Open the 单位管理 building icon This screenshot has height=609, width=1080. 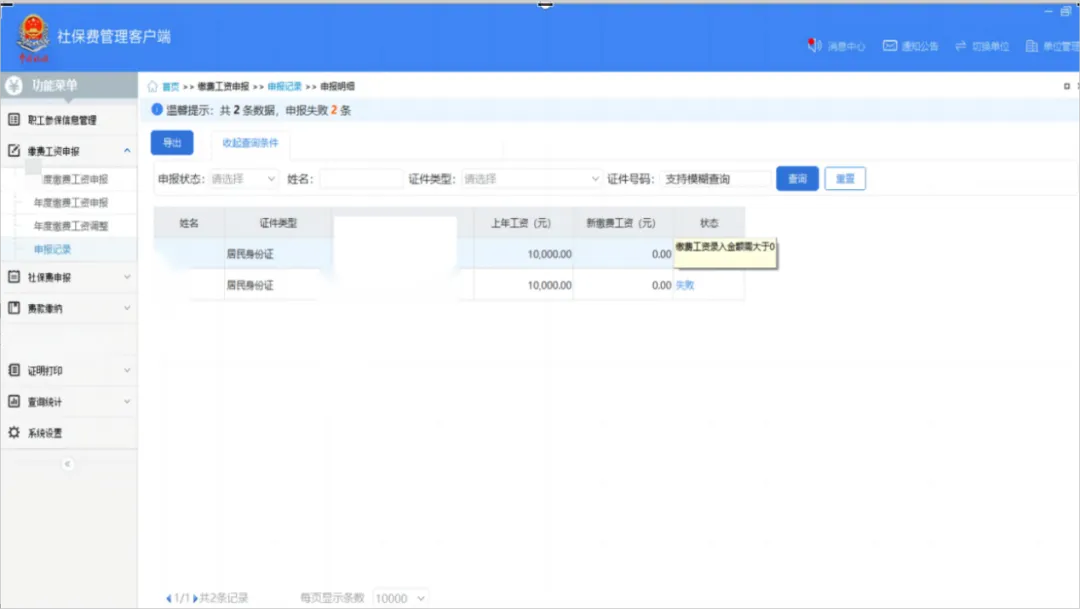[1032, 45]
